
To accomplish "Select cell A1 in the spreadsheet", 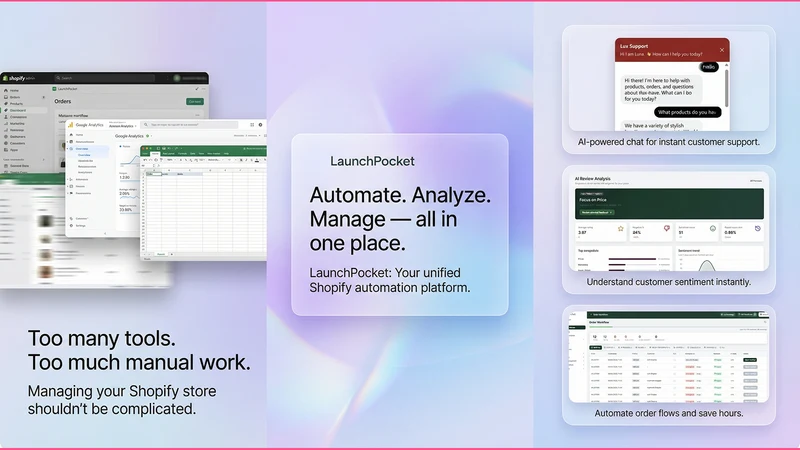I will click(x=154, y=174).
